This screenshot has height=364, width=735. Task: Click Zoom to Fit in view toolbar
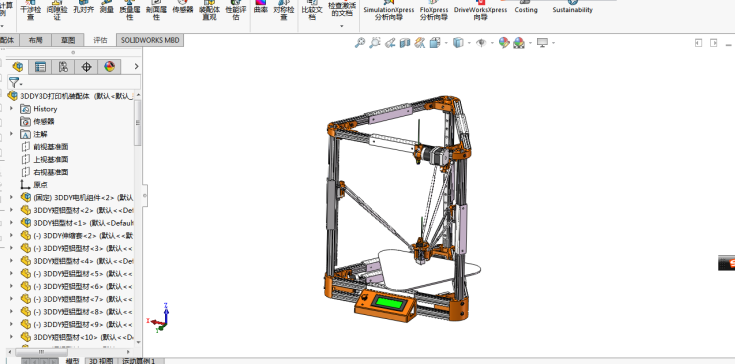pyautogui.click(x=360, y=43)
